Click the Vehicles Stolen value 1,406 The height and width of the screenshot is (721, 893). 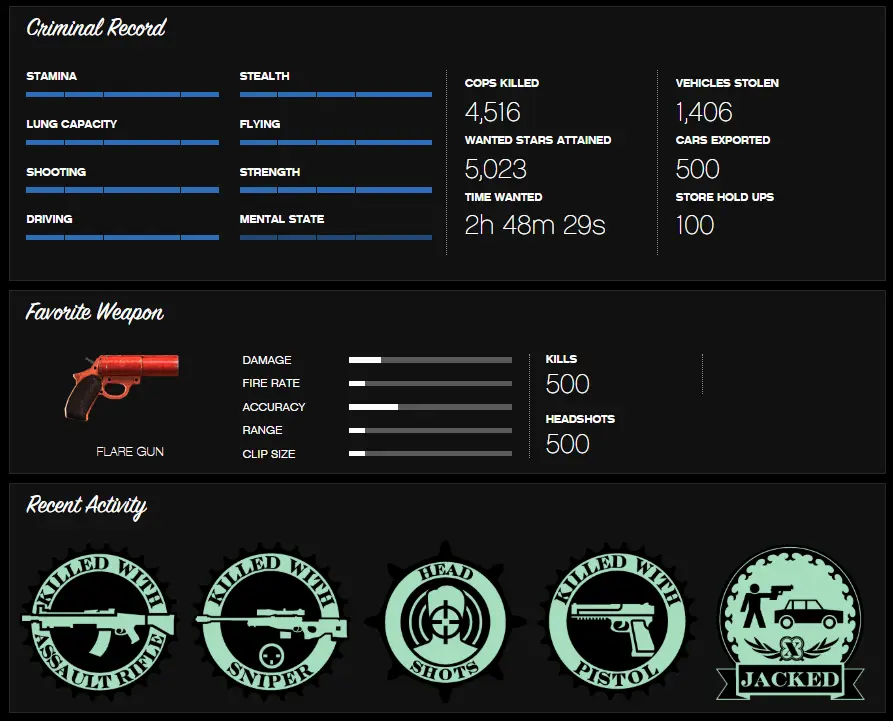click(x=704, y=112)
